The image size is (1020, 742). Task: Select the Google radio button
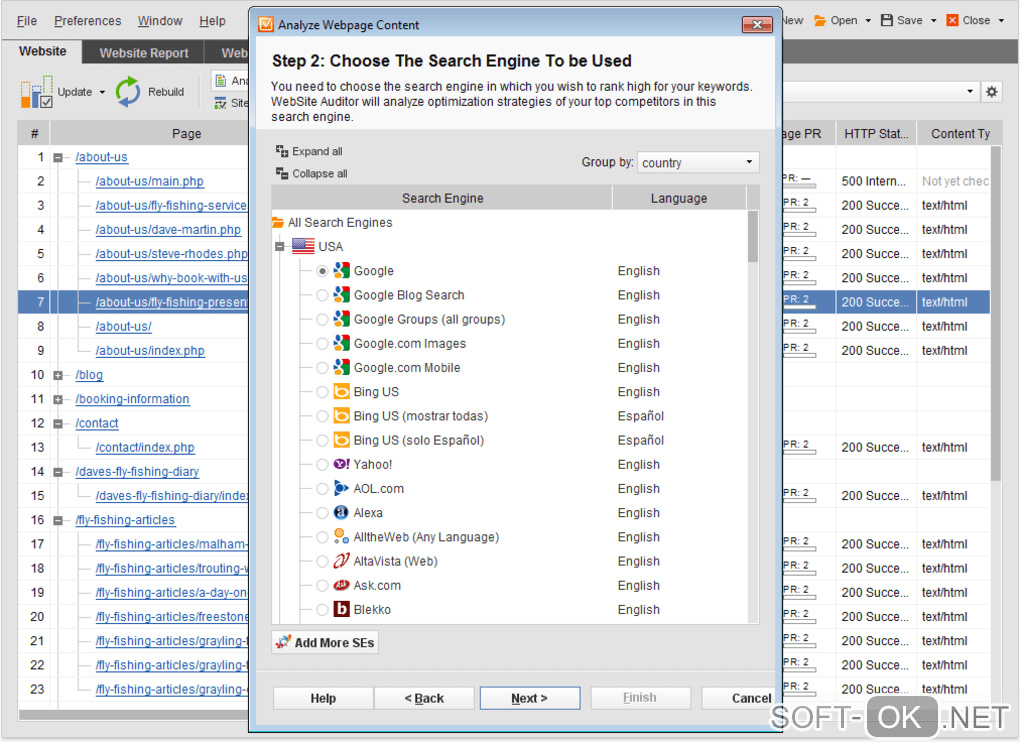click(322, 271)
